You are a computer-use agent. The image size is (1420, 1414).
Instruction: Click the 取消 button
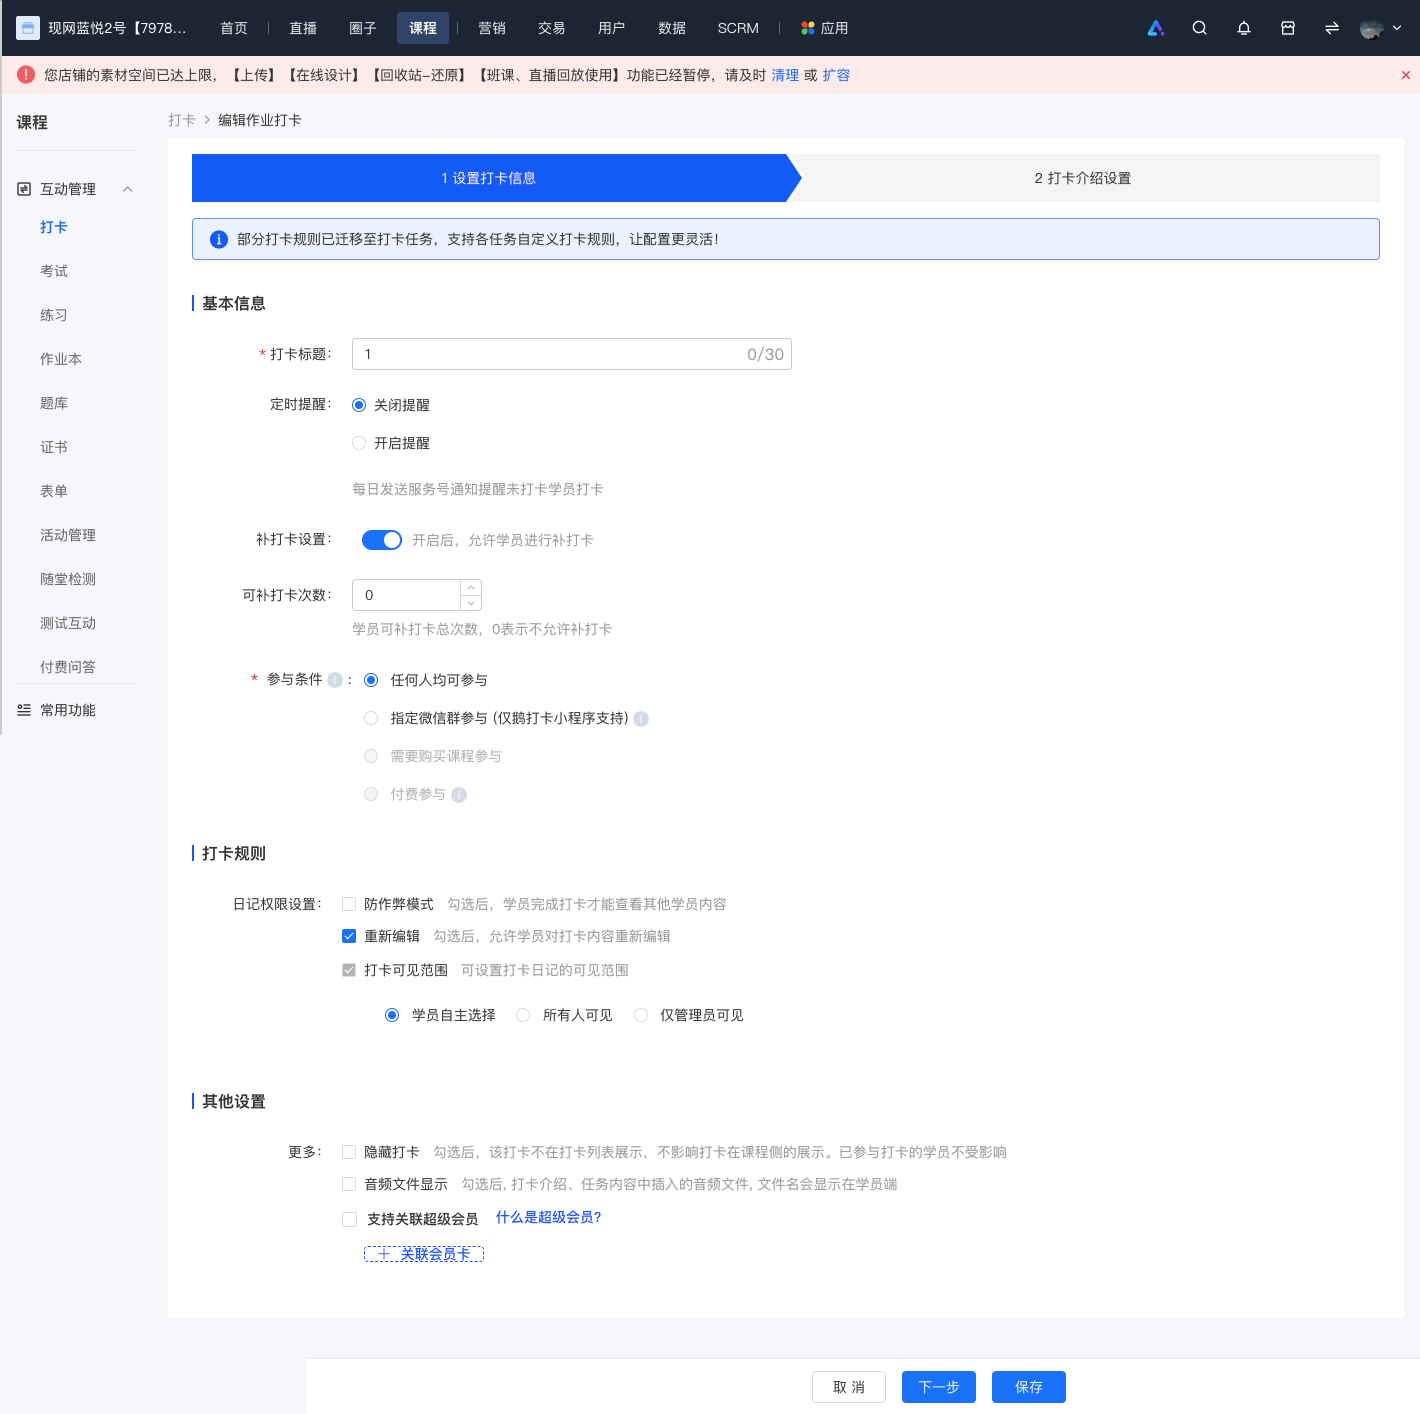tap(849, 1387)
